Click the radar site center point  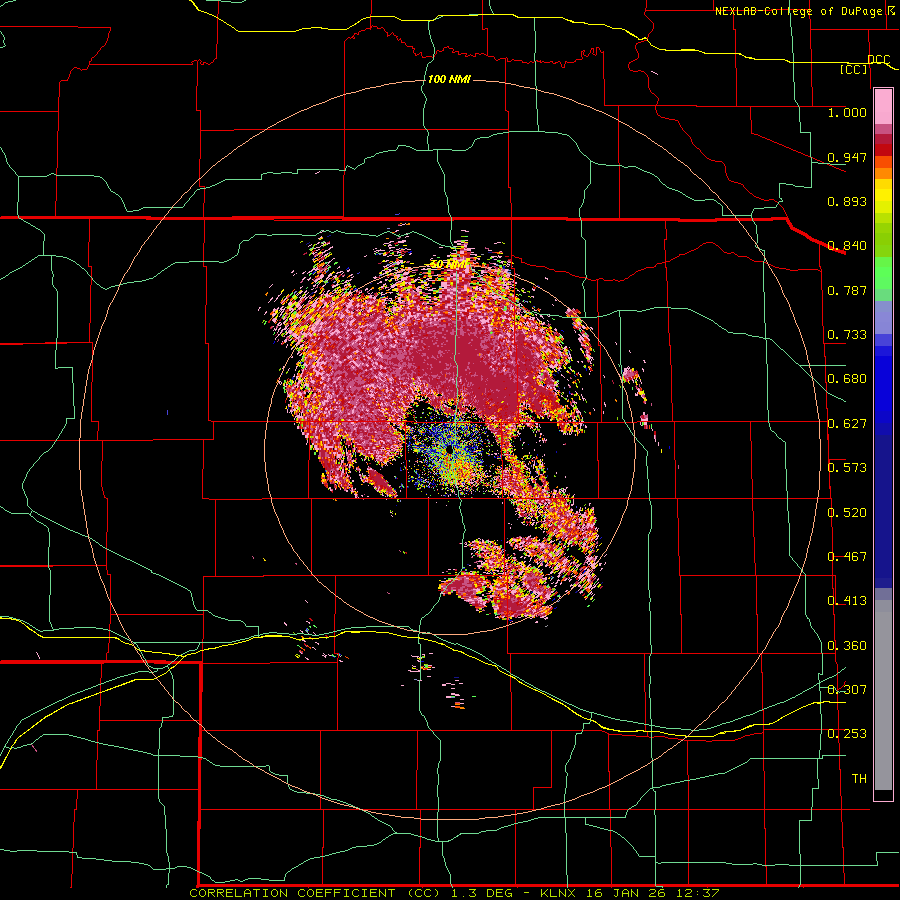449,450
